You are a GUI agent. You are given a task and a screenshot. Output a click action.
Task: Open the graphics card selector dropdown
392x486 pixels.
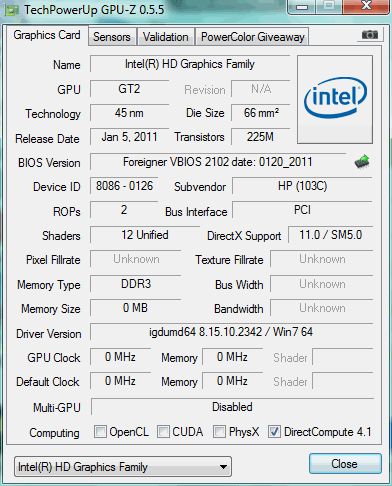tap(123, 467)
